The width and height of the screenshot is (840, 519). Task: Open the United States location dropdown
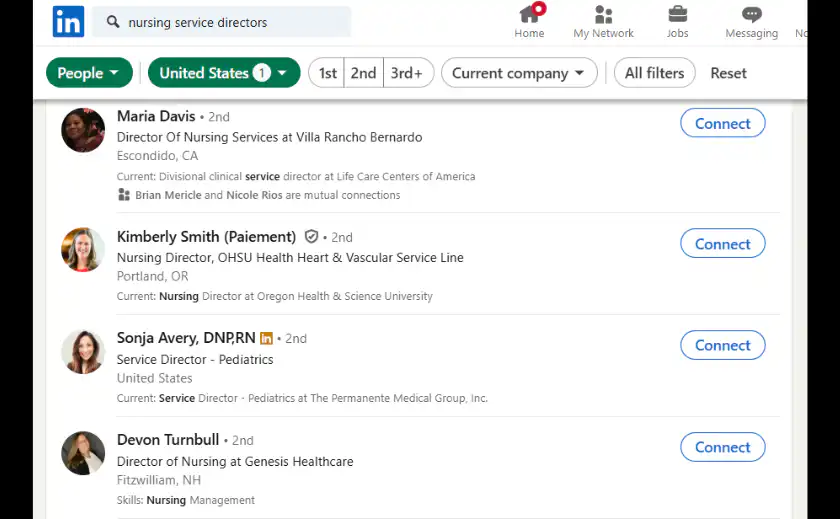pyautogui.click(x=223, y=73)
